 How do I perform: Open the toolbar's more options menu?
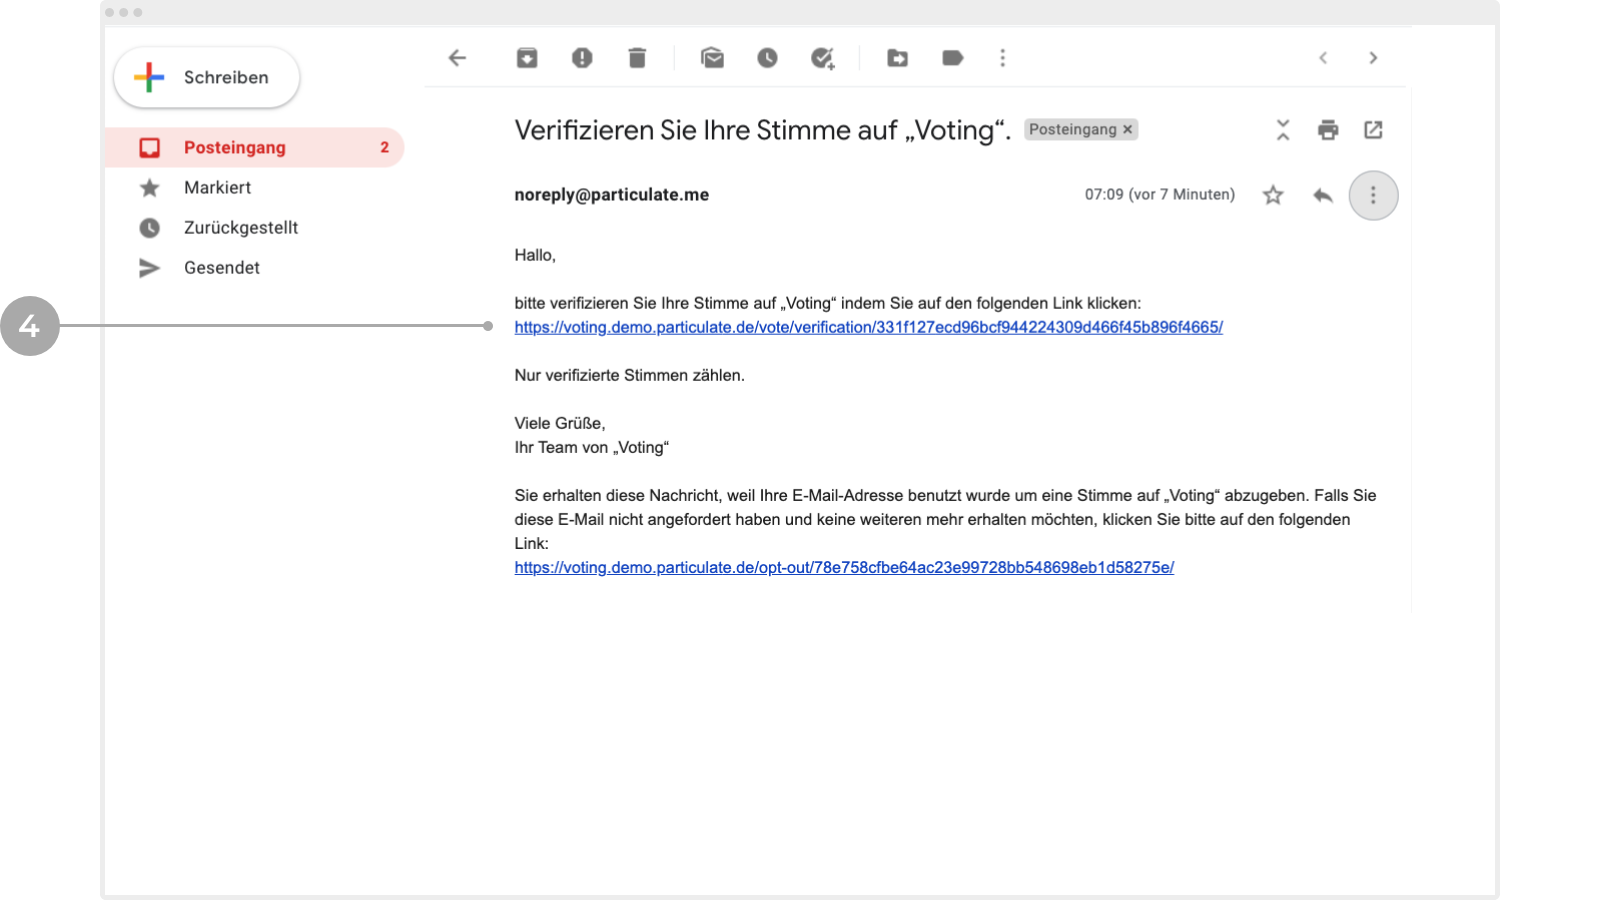pyautogui.click(x=1002, y=58)
